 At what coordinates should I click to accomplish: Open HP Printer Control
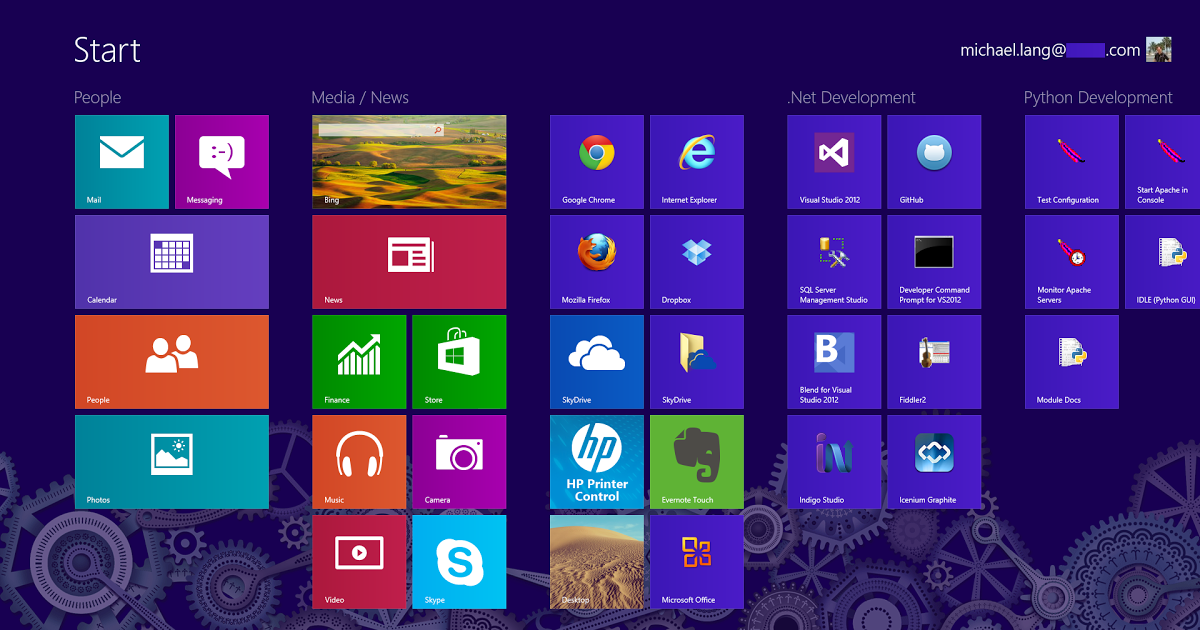tap(597, 462)
